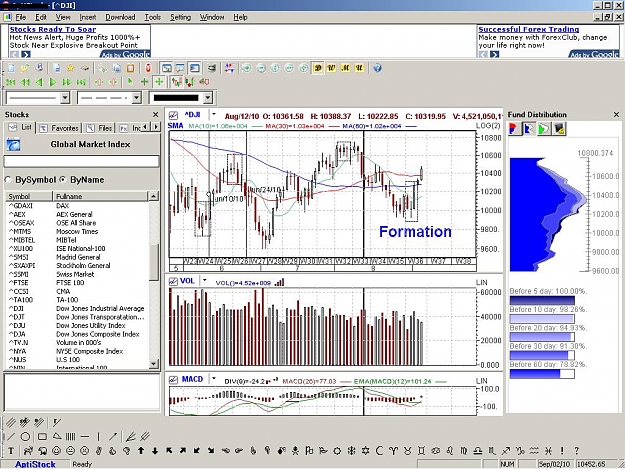Click the Before 5 day progress bar

542,300
